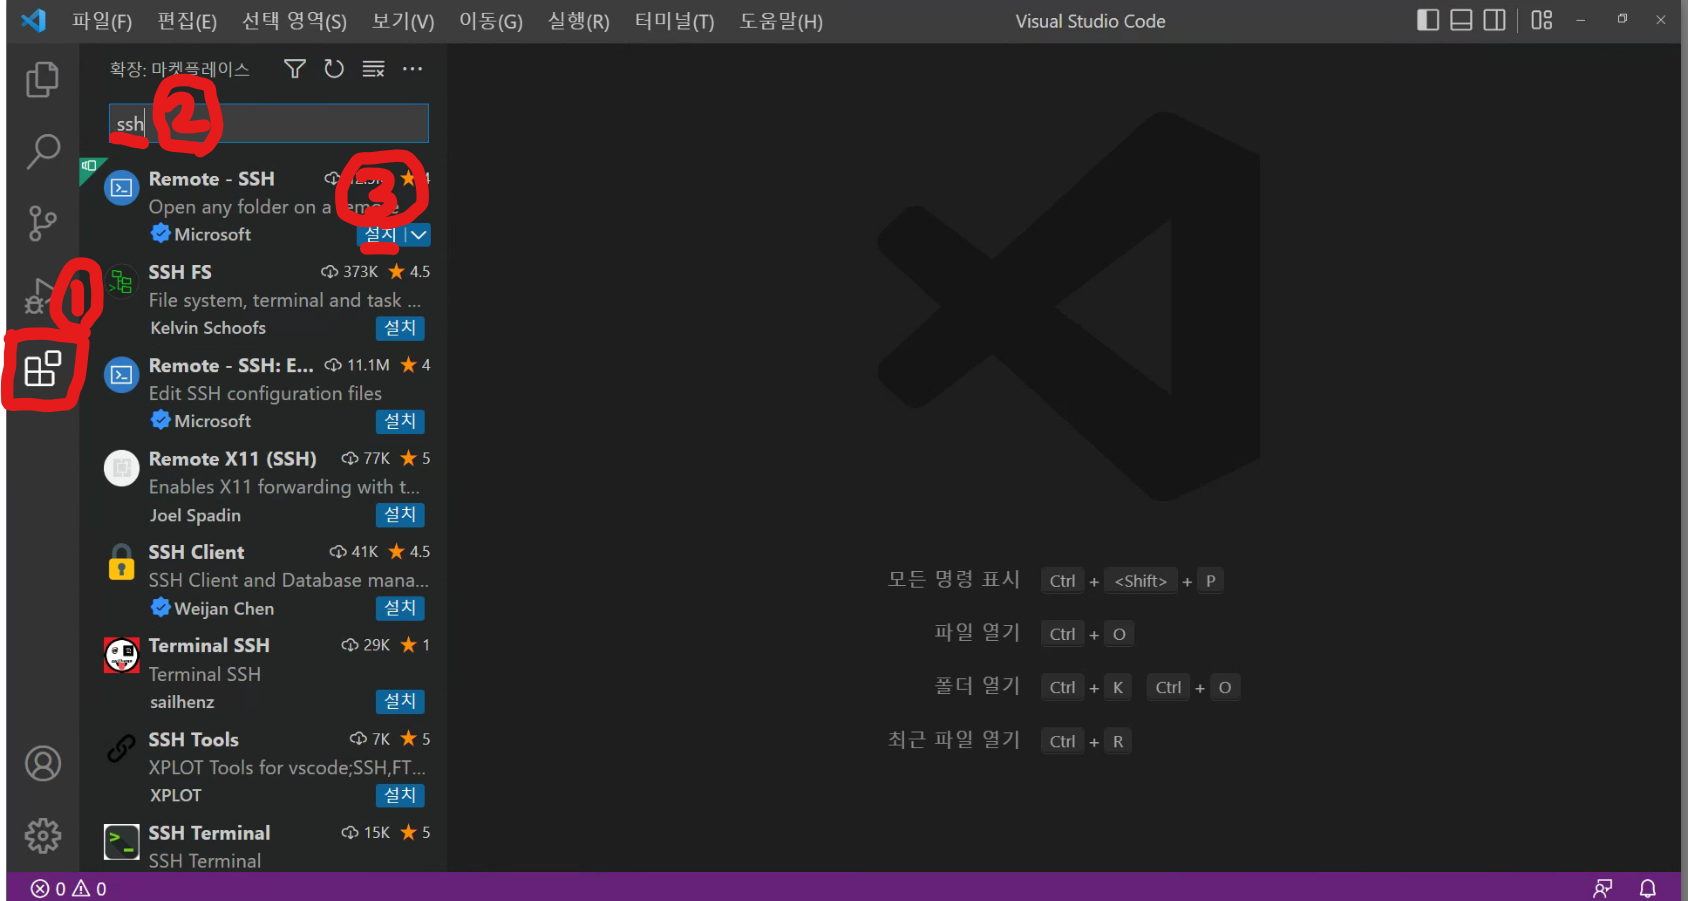1688x901 pixels.
Task: Open the 파일(F) menu
Action: (x=102, y=21)
